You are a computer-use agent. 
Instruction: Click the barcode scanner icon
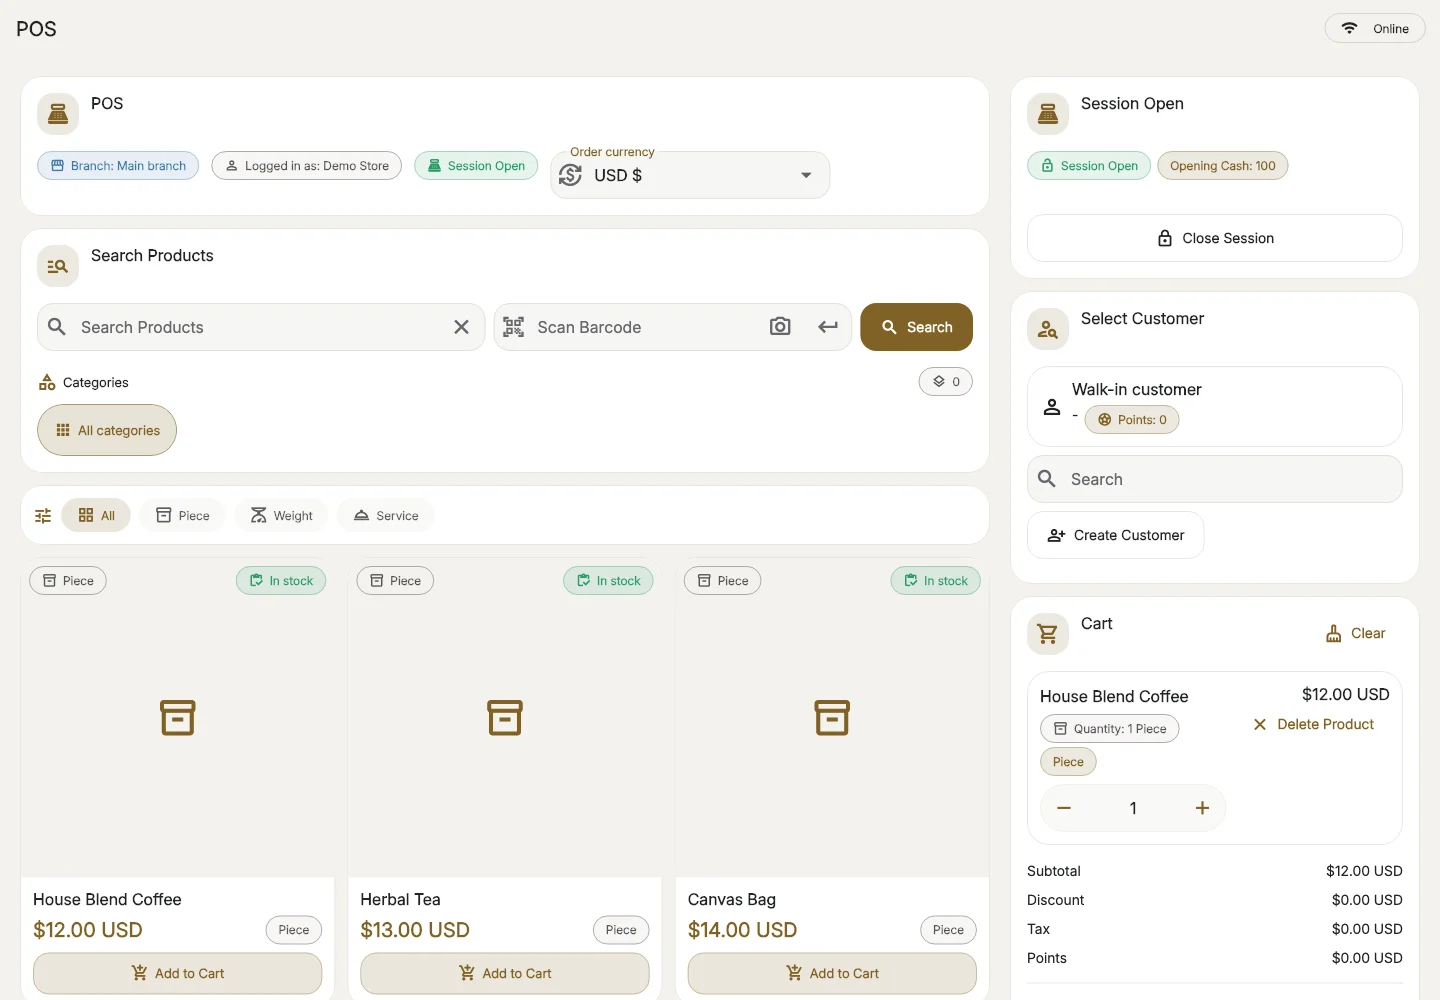click(x=514, y=327)
